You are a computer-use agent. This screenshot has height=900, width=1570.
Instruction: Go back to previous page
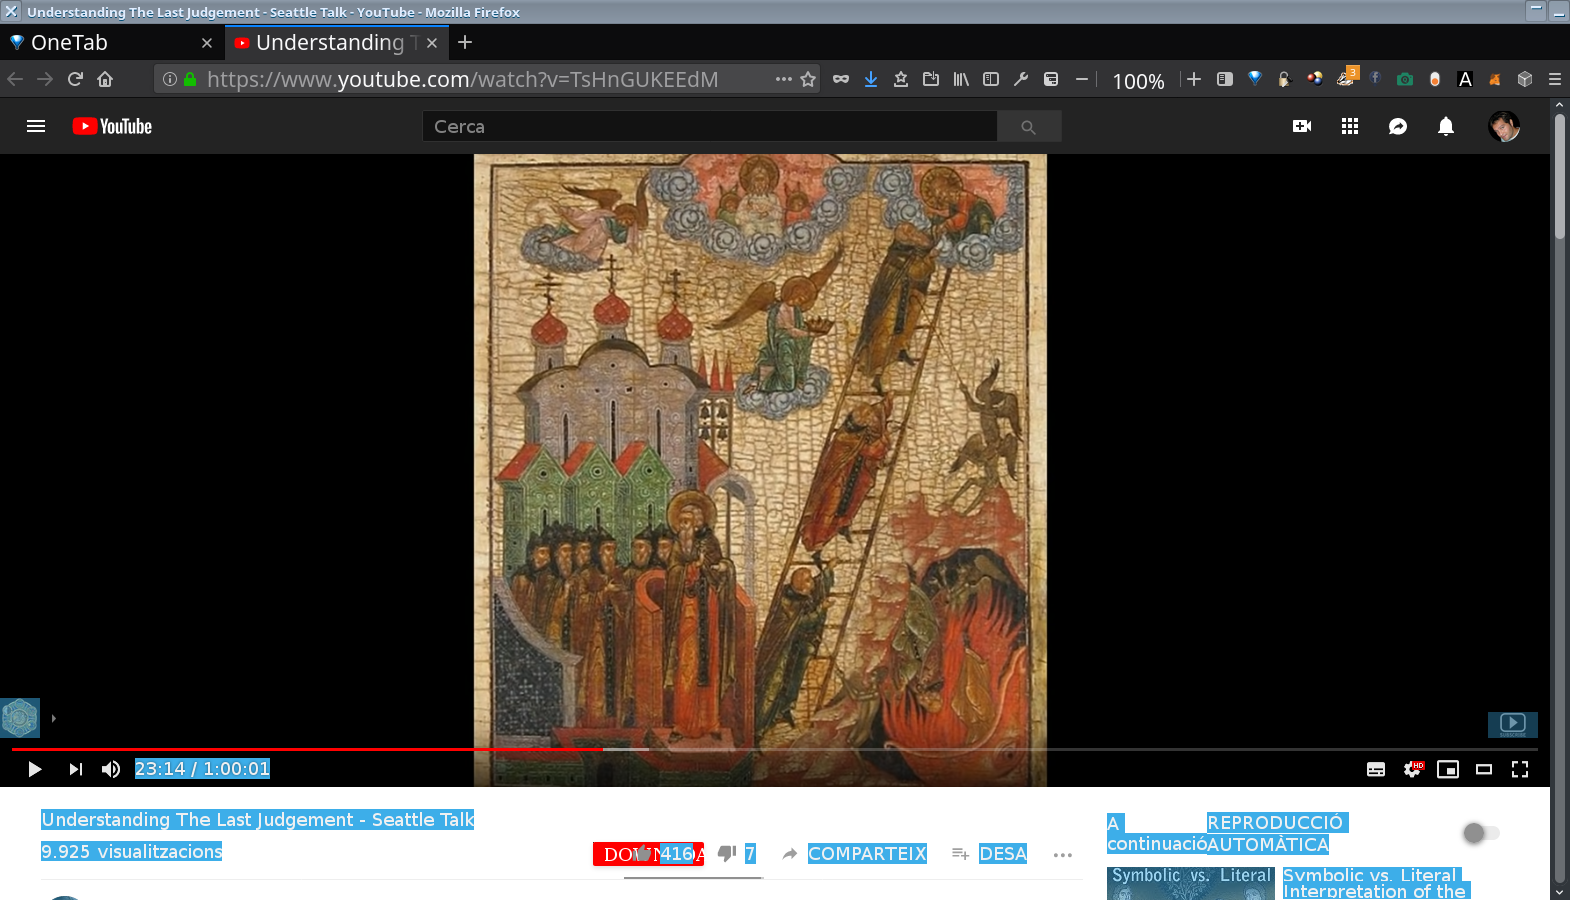[x=15, y=79]
